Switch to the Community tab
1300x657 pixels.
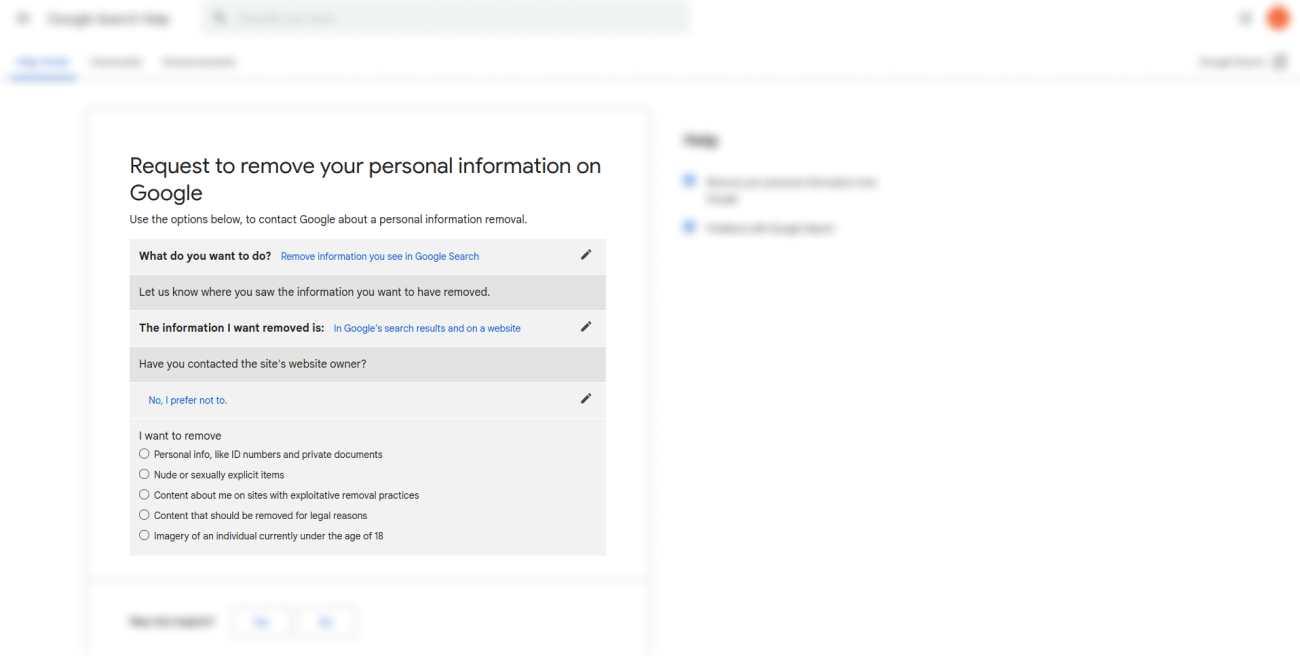[116, 62]
